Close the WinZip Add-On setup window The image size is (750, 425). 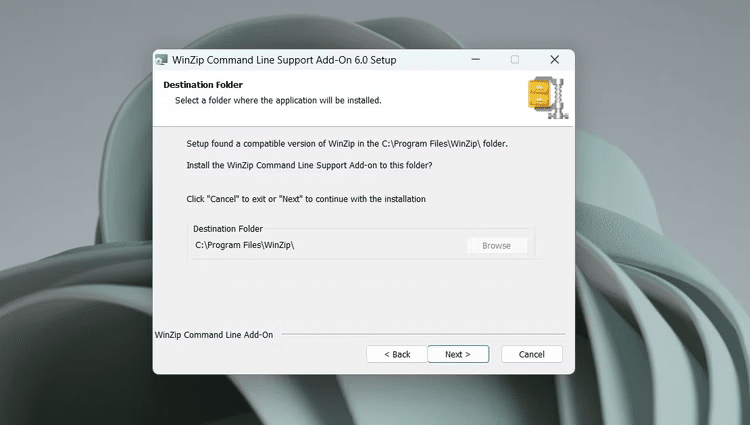pos(554,60)
